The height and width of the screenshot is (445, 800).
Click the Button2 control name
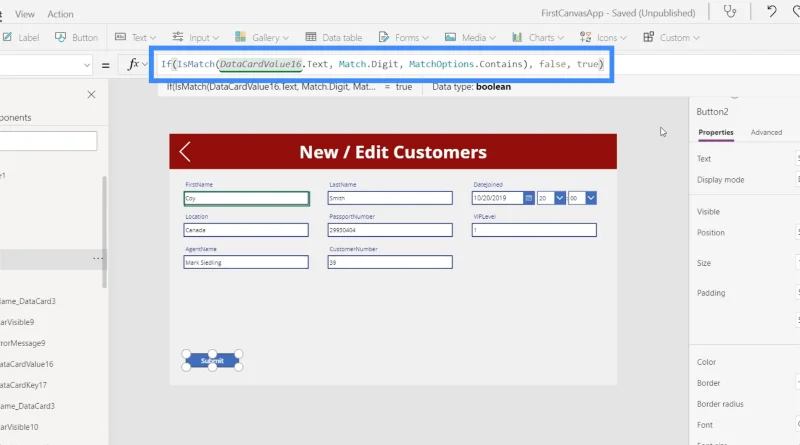[x=712, y=112]
